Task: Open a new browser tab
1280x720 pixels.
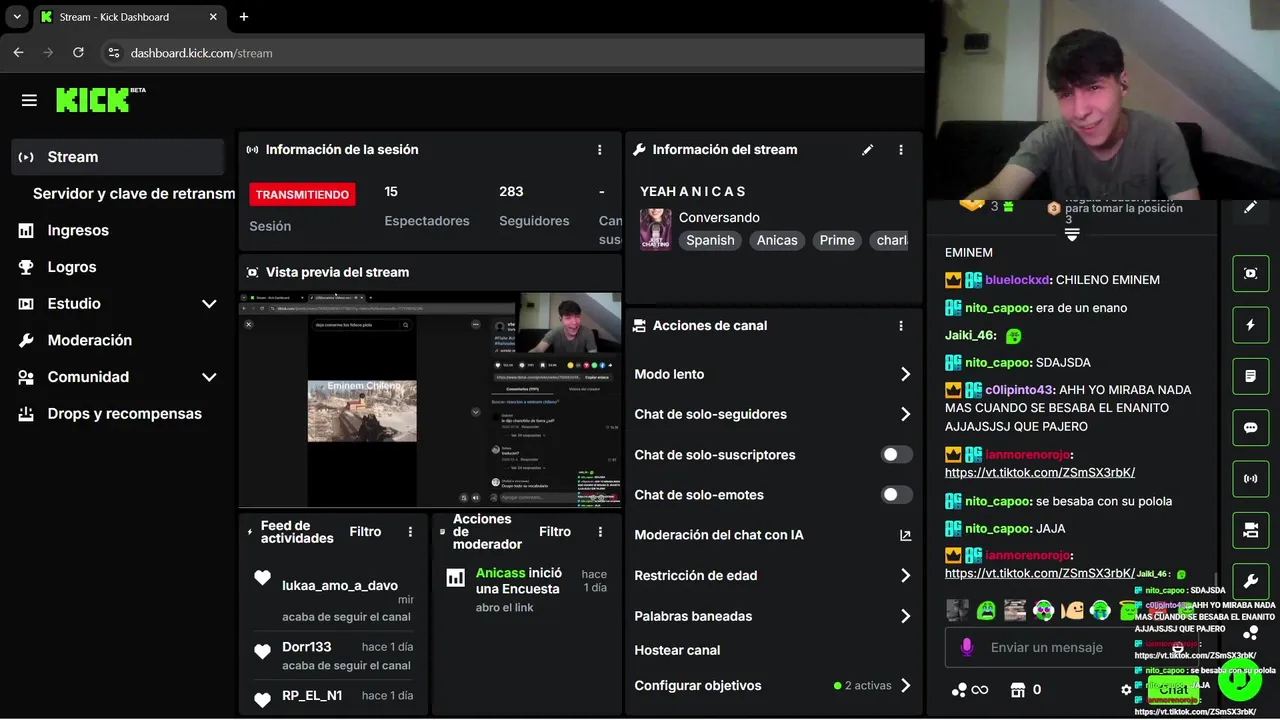Action: (243, 17)
